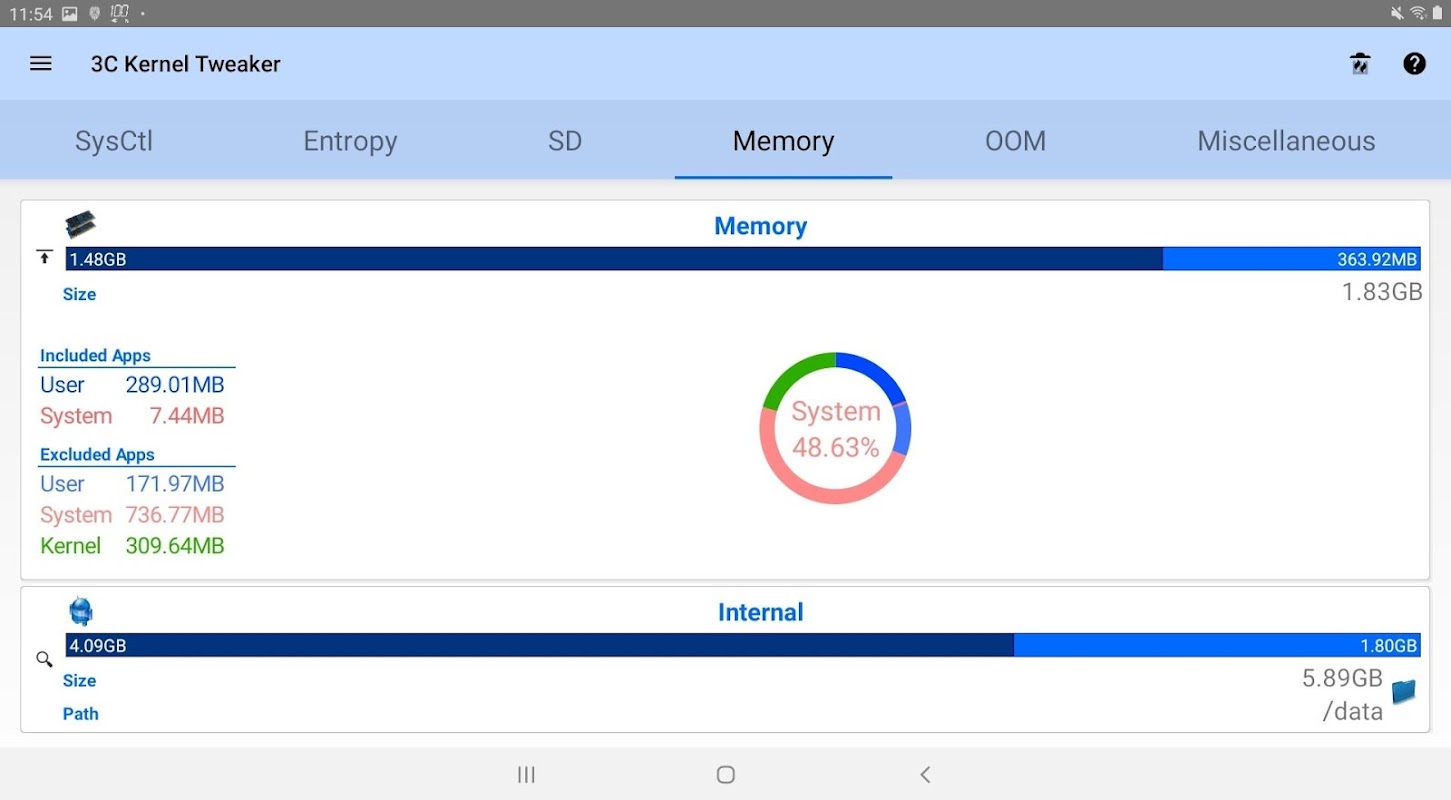The image size is (1451, 800).
Task: Tap the Android back button
Action: [925, 774]
